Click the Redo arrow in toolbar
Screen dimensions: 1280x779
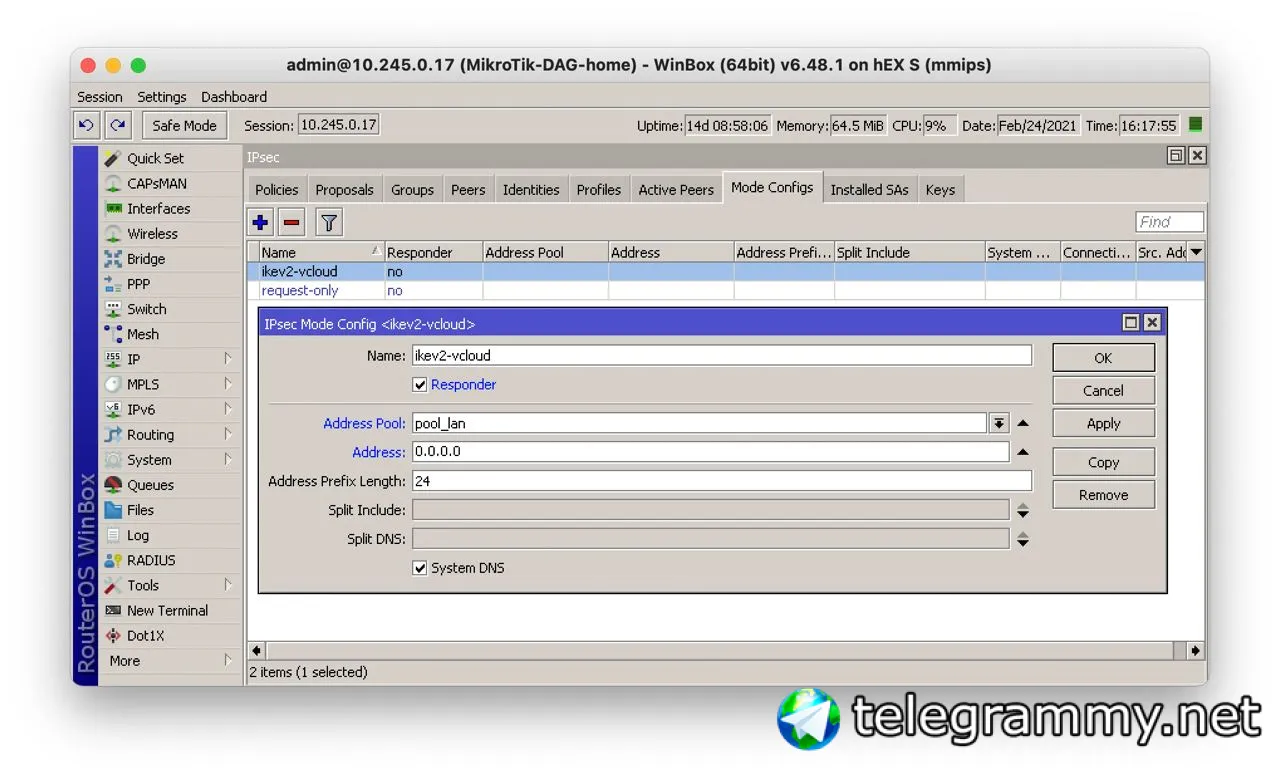click(x=118, y=126)
